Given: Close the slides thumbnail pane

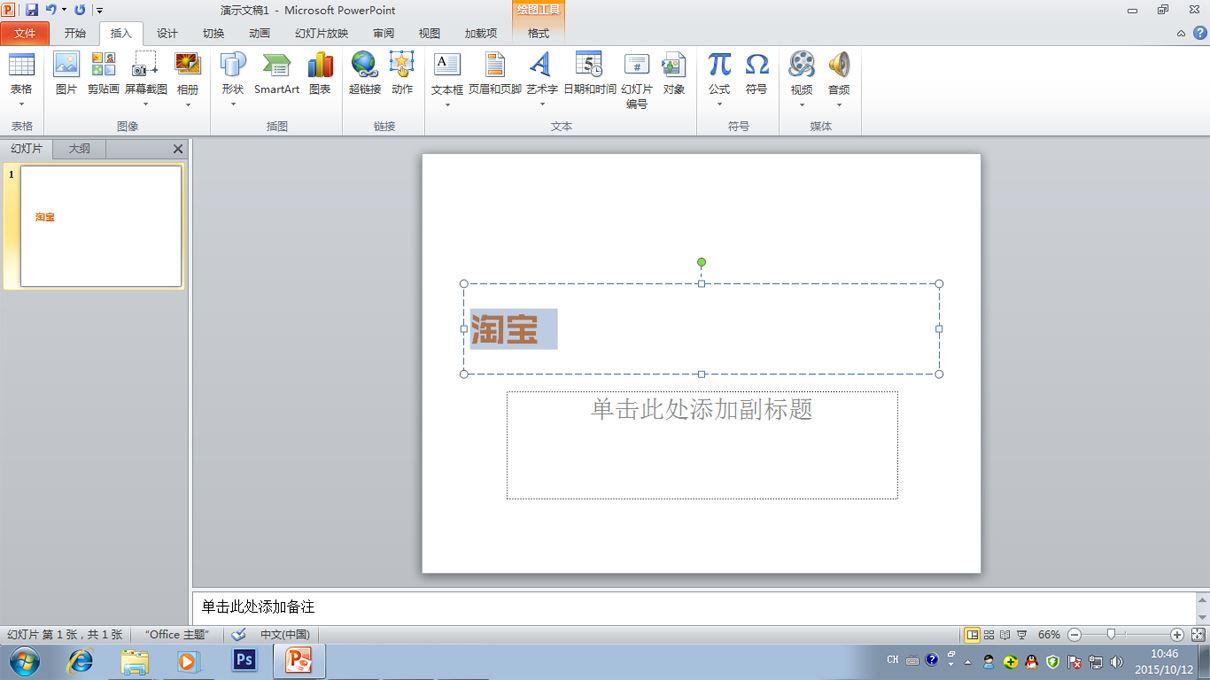Looking at the screenshot, I should click(x=178, y=149).
